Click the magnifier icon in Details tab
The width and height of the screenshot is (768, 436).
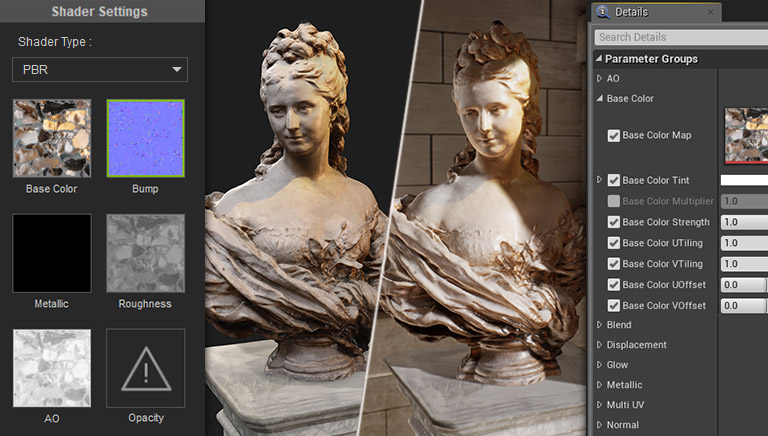pyautogui.click(x=603, y=12)
